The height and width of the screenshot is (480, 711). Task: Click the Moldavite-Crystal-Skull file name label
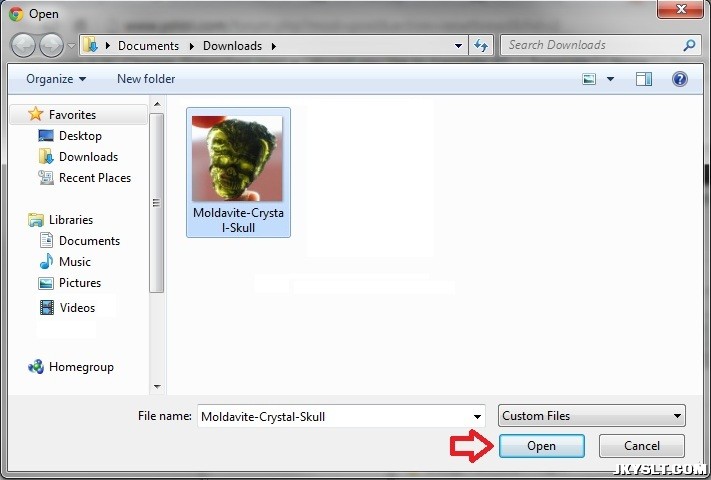(239, 220)
